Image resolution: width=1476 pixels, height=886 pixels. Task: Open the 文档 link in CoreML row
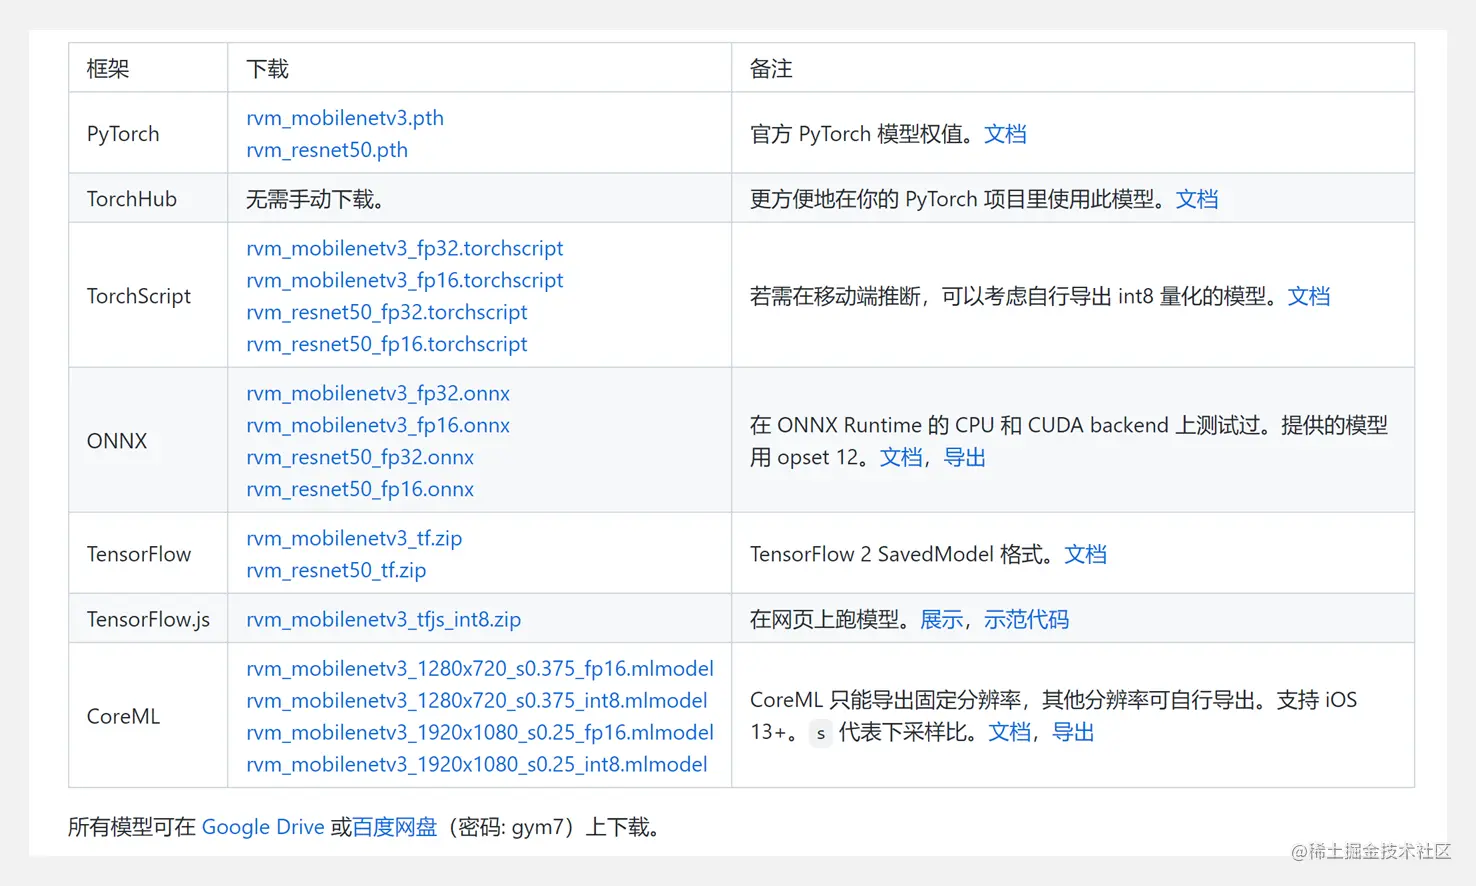[1009, 732]
